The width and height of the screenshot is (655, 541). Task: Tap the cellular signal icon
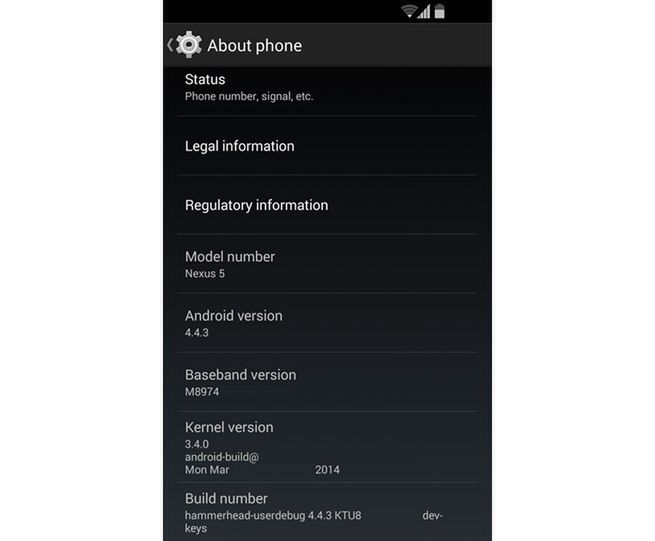point(424,12)
